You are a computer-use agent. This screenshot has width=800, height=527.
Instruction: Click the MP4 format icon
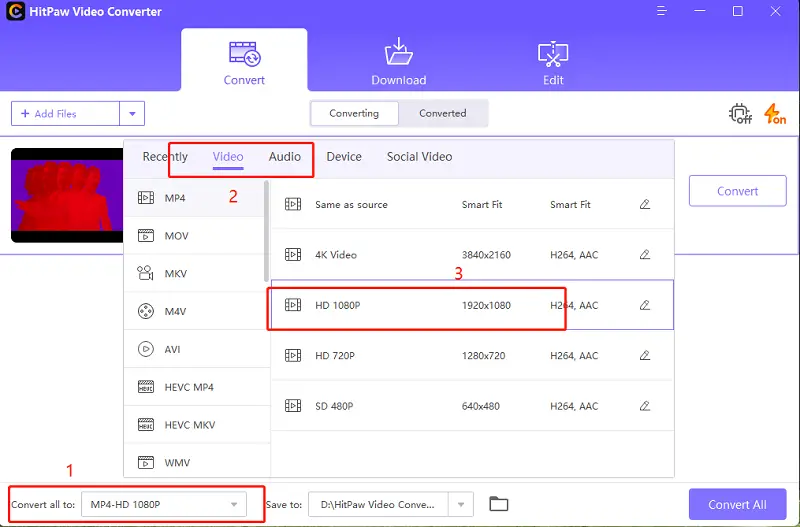[x=146, y=197]
